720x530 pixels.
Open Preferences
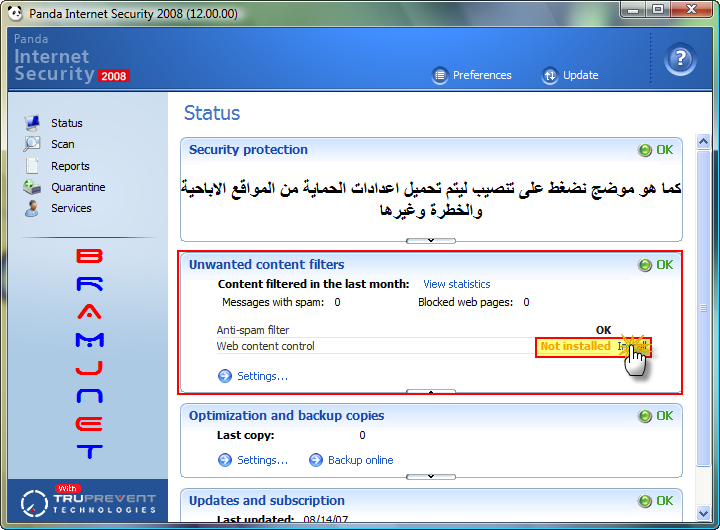(x=482, y=75)
